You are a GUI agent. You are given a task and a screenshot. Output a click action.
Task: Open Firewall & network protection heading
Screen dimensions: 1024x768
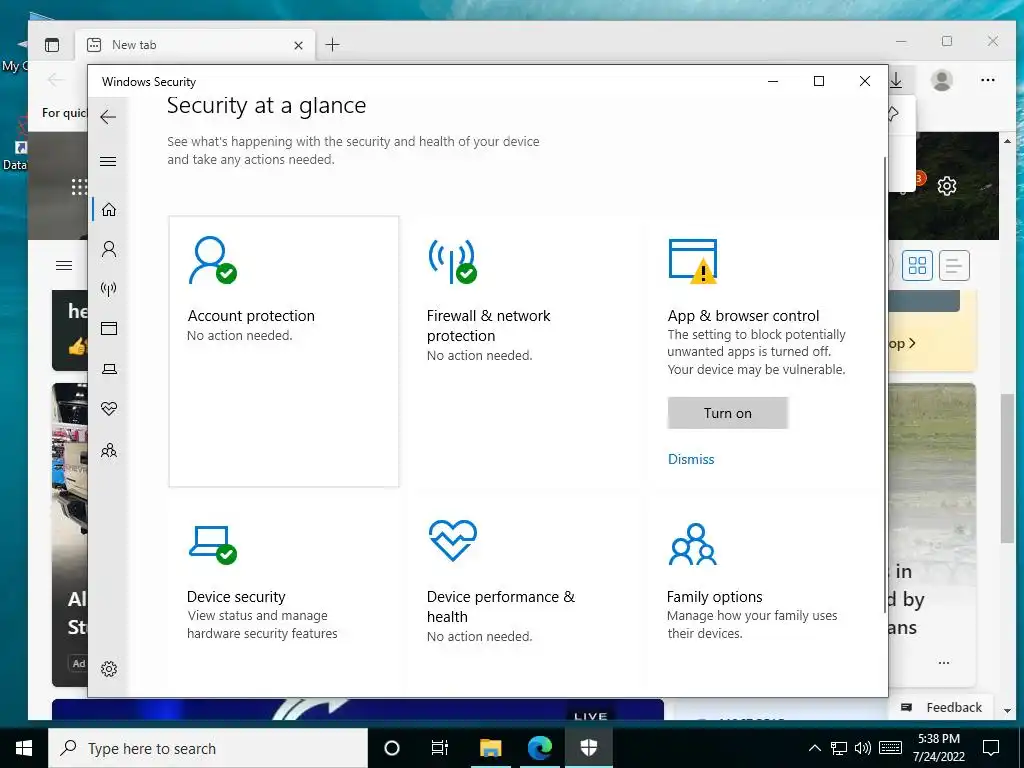tap(488, 325)
